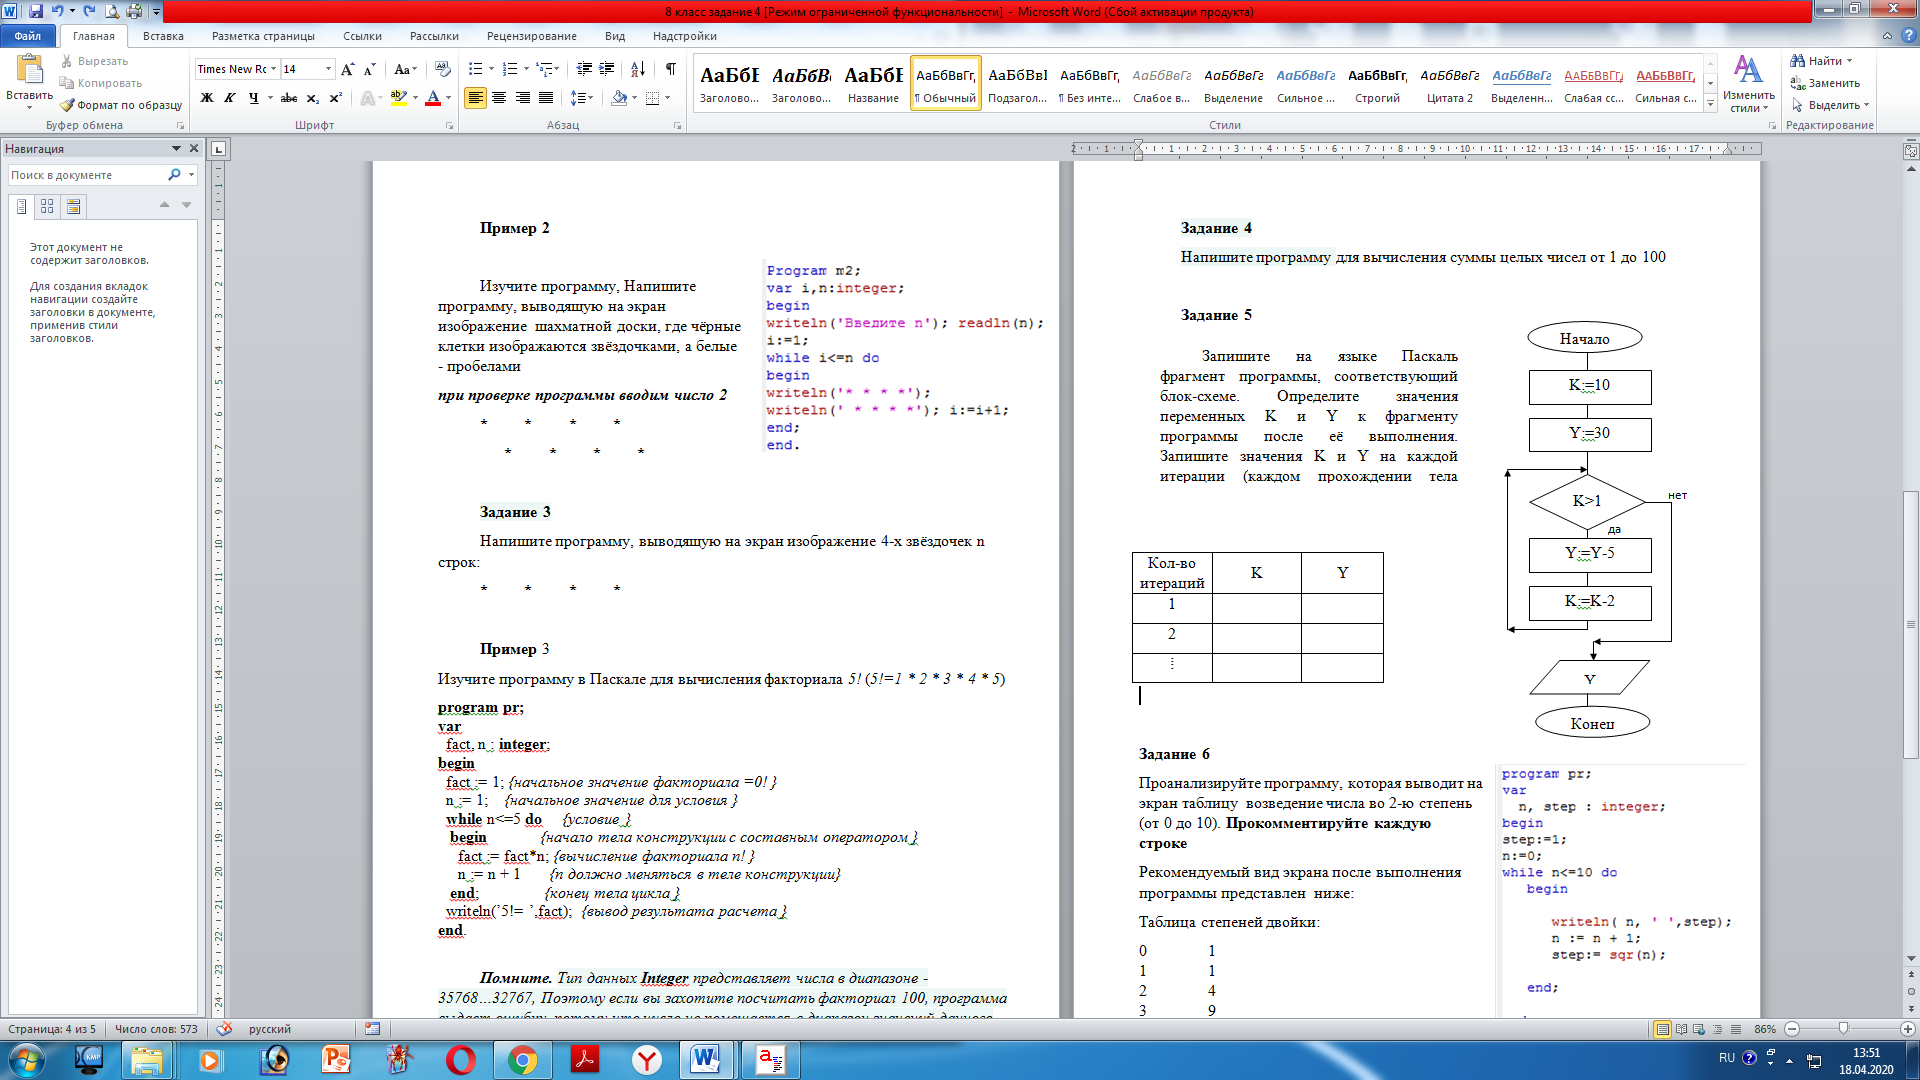Center align the paragraph text
The image size is (1920, 1080).
click(x=499, y=98)
